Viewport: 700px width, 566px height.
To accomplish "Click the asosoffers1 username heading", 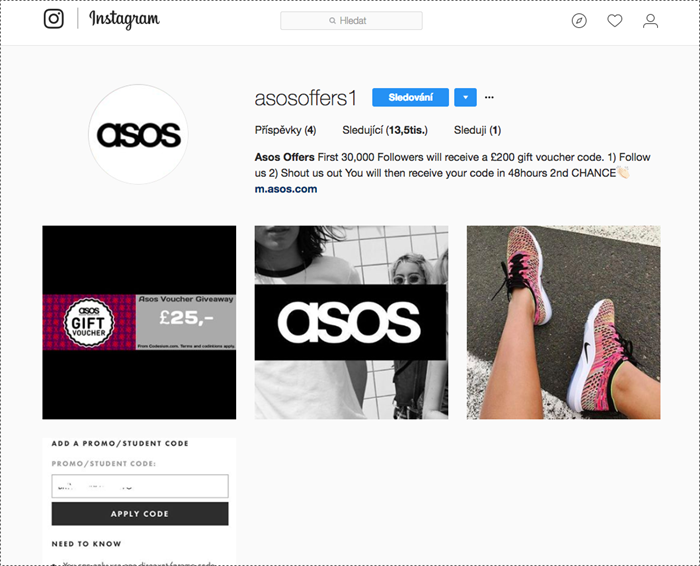I will [306, 98].
